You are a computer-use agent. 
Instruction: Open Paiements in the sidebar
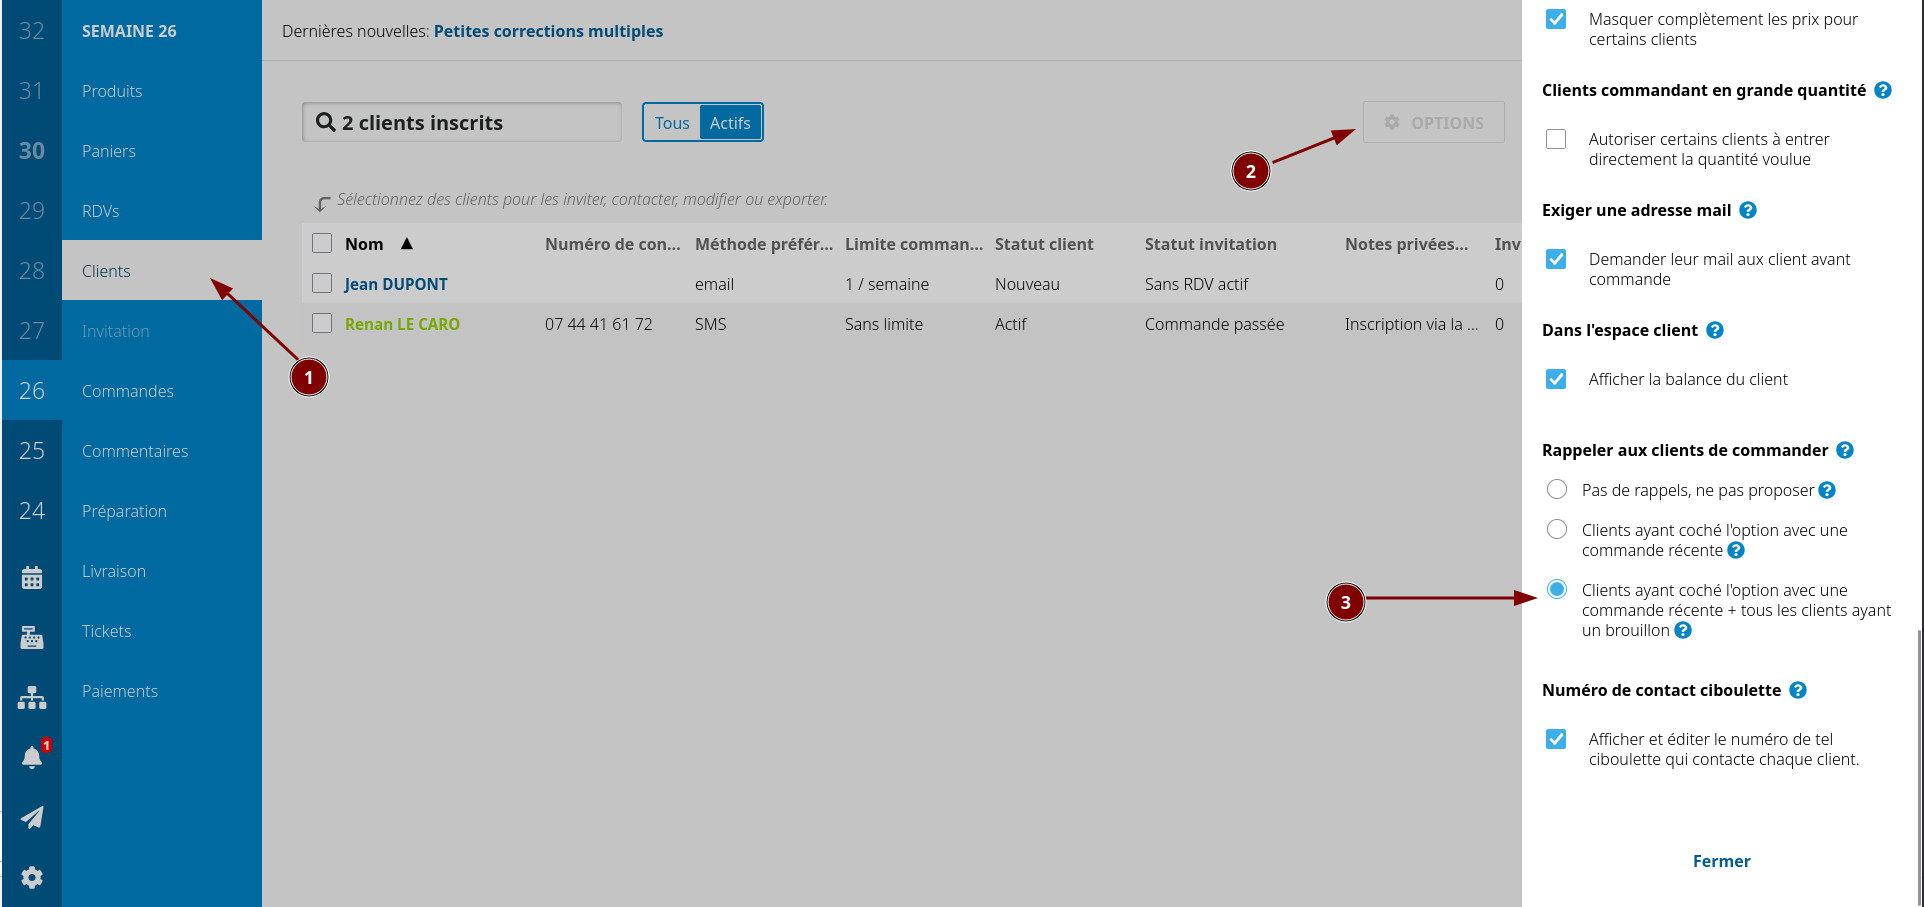point(162,691)
